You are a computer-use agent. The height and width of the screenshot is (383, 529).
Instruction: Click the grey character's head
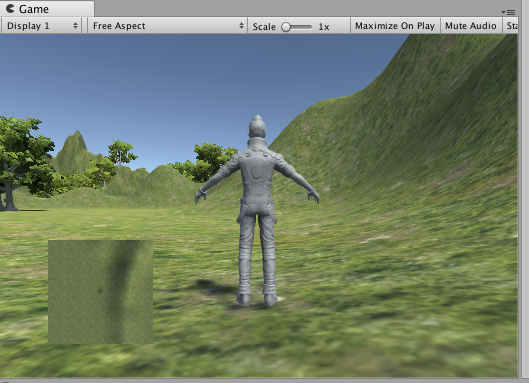[257, 127]
